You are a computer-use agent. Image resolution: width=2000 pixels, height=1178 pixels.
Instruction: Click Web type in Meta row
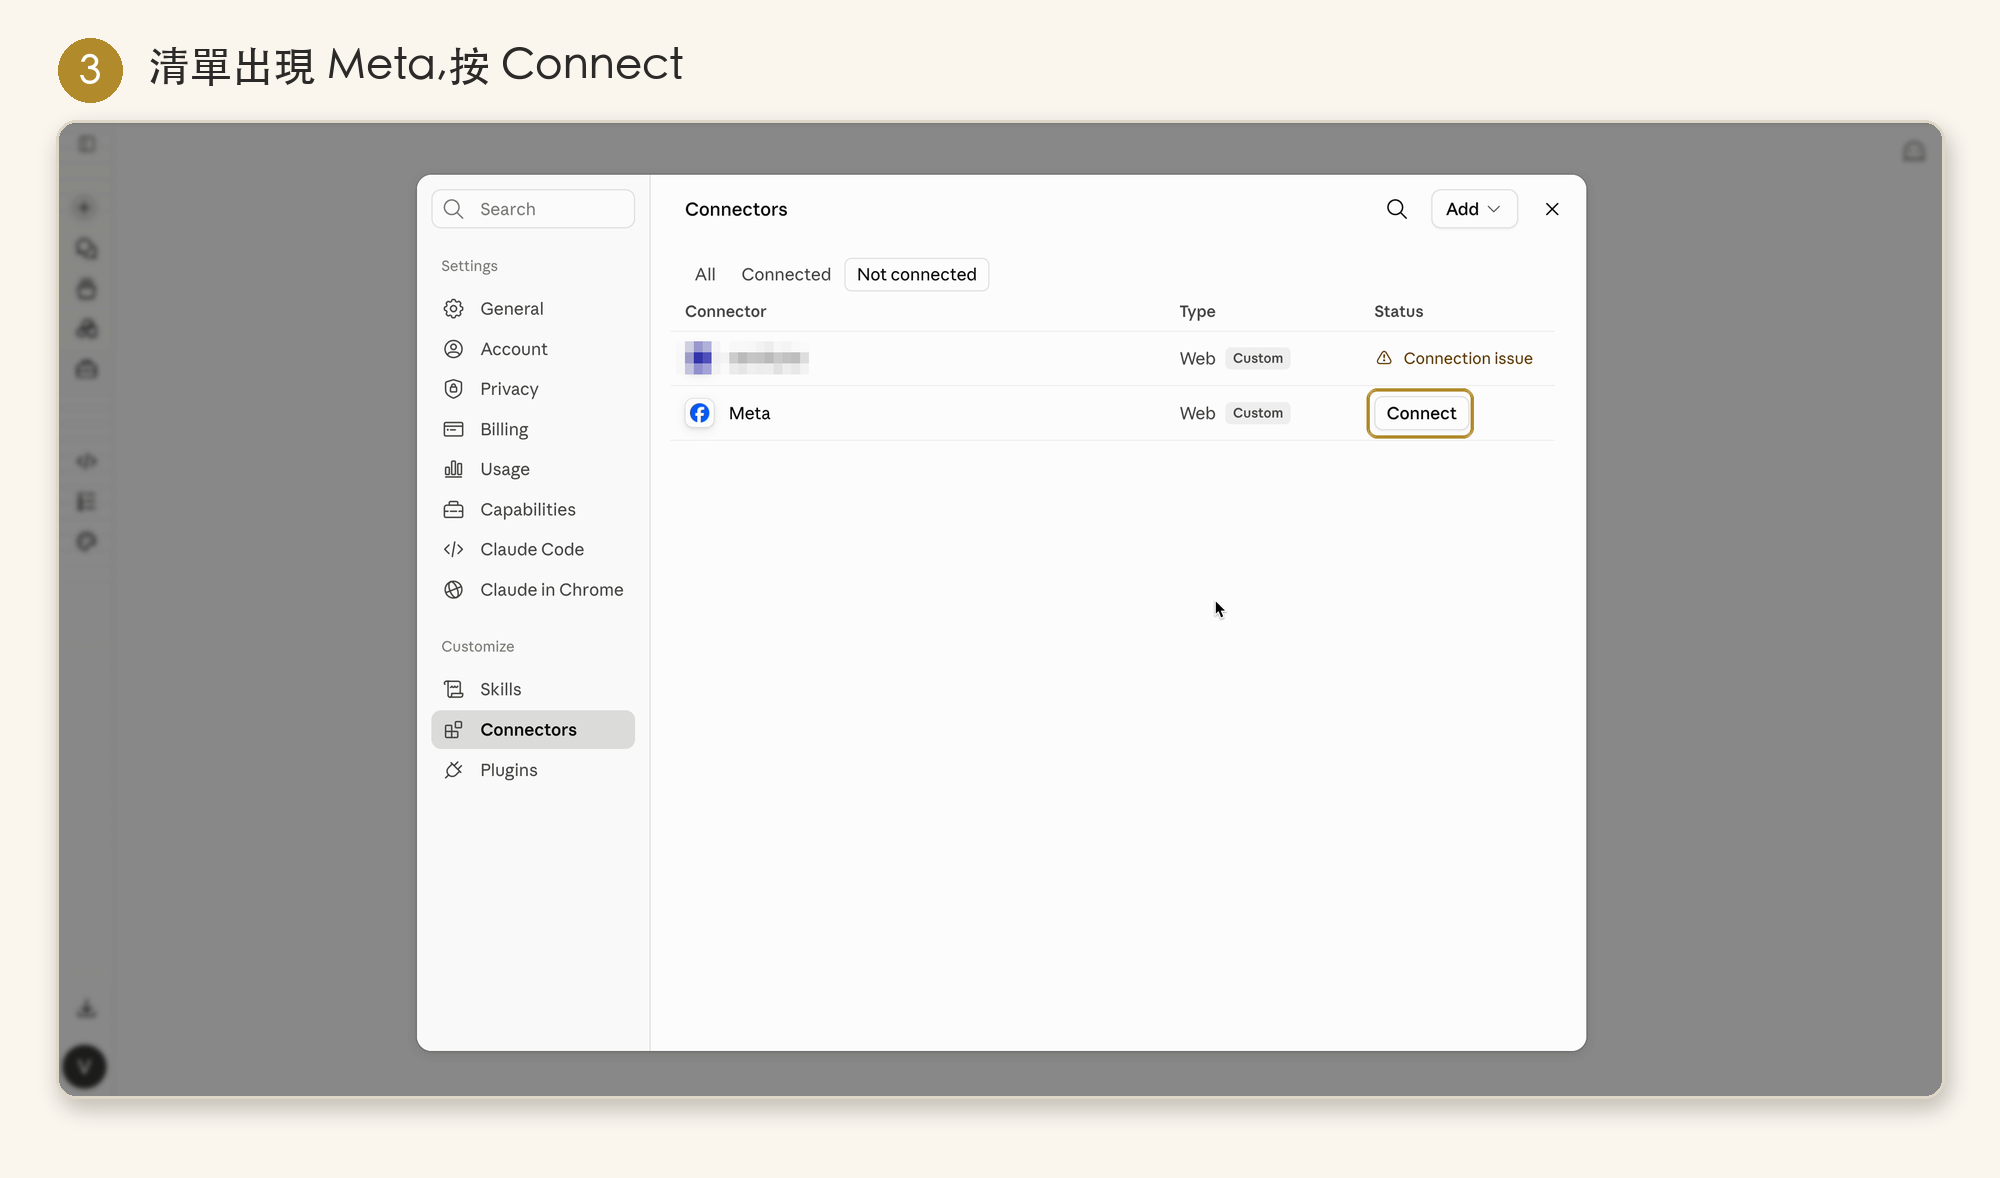(1197, 413)
